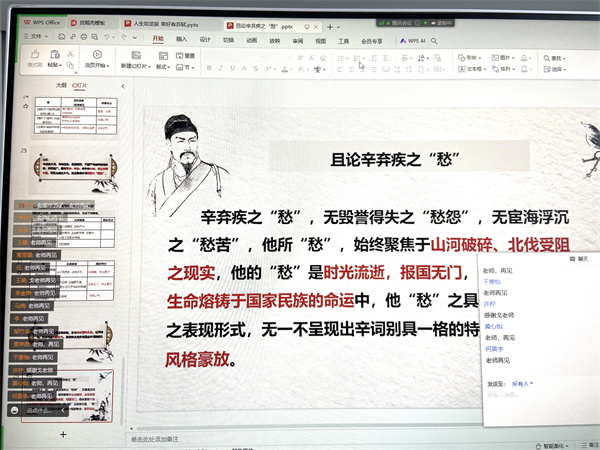The height and width of the screenshot is (450, 600).
Task: Open the 节 section dropdown
Action: (x=186, y=67)
